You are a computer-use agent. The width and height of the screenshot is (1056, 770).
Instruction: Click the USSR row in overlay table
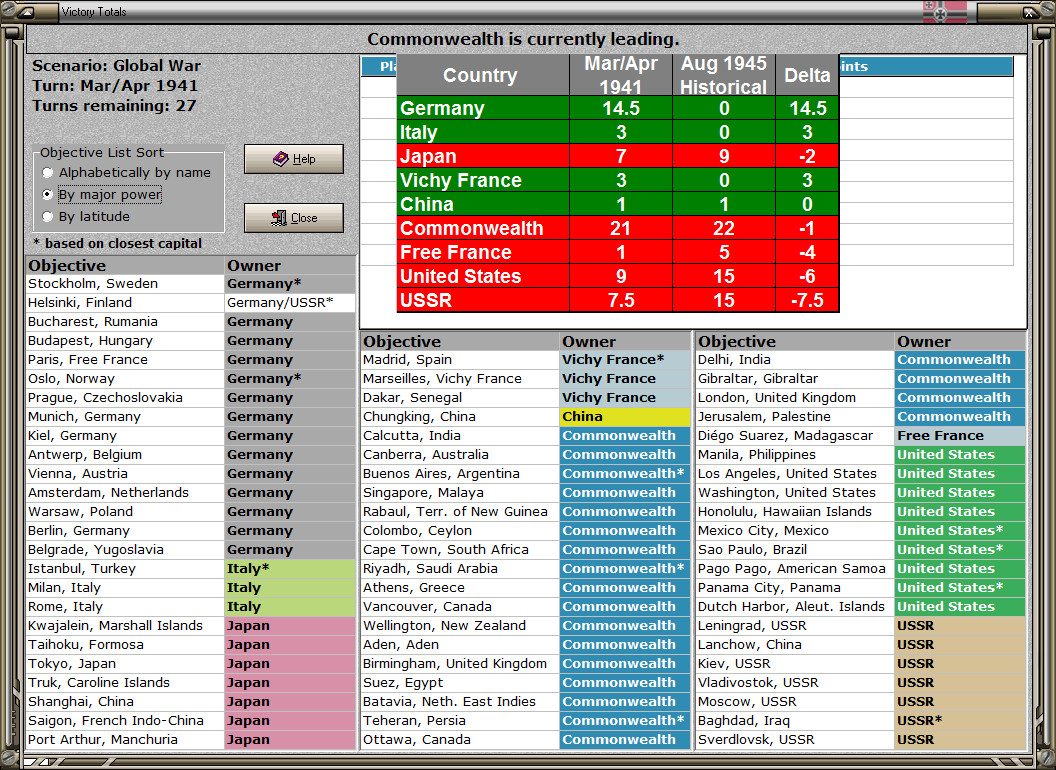coord(618,300)
